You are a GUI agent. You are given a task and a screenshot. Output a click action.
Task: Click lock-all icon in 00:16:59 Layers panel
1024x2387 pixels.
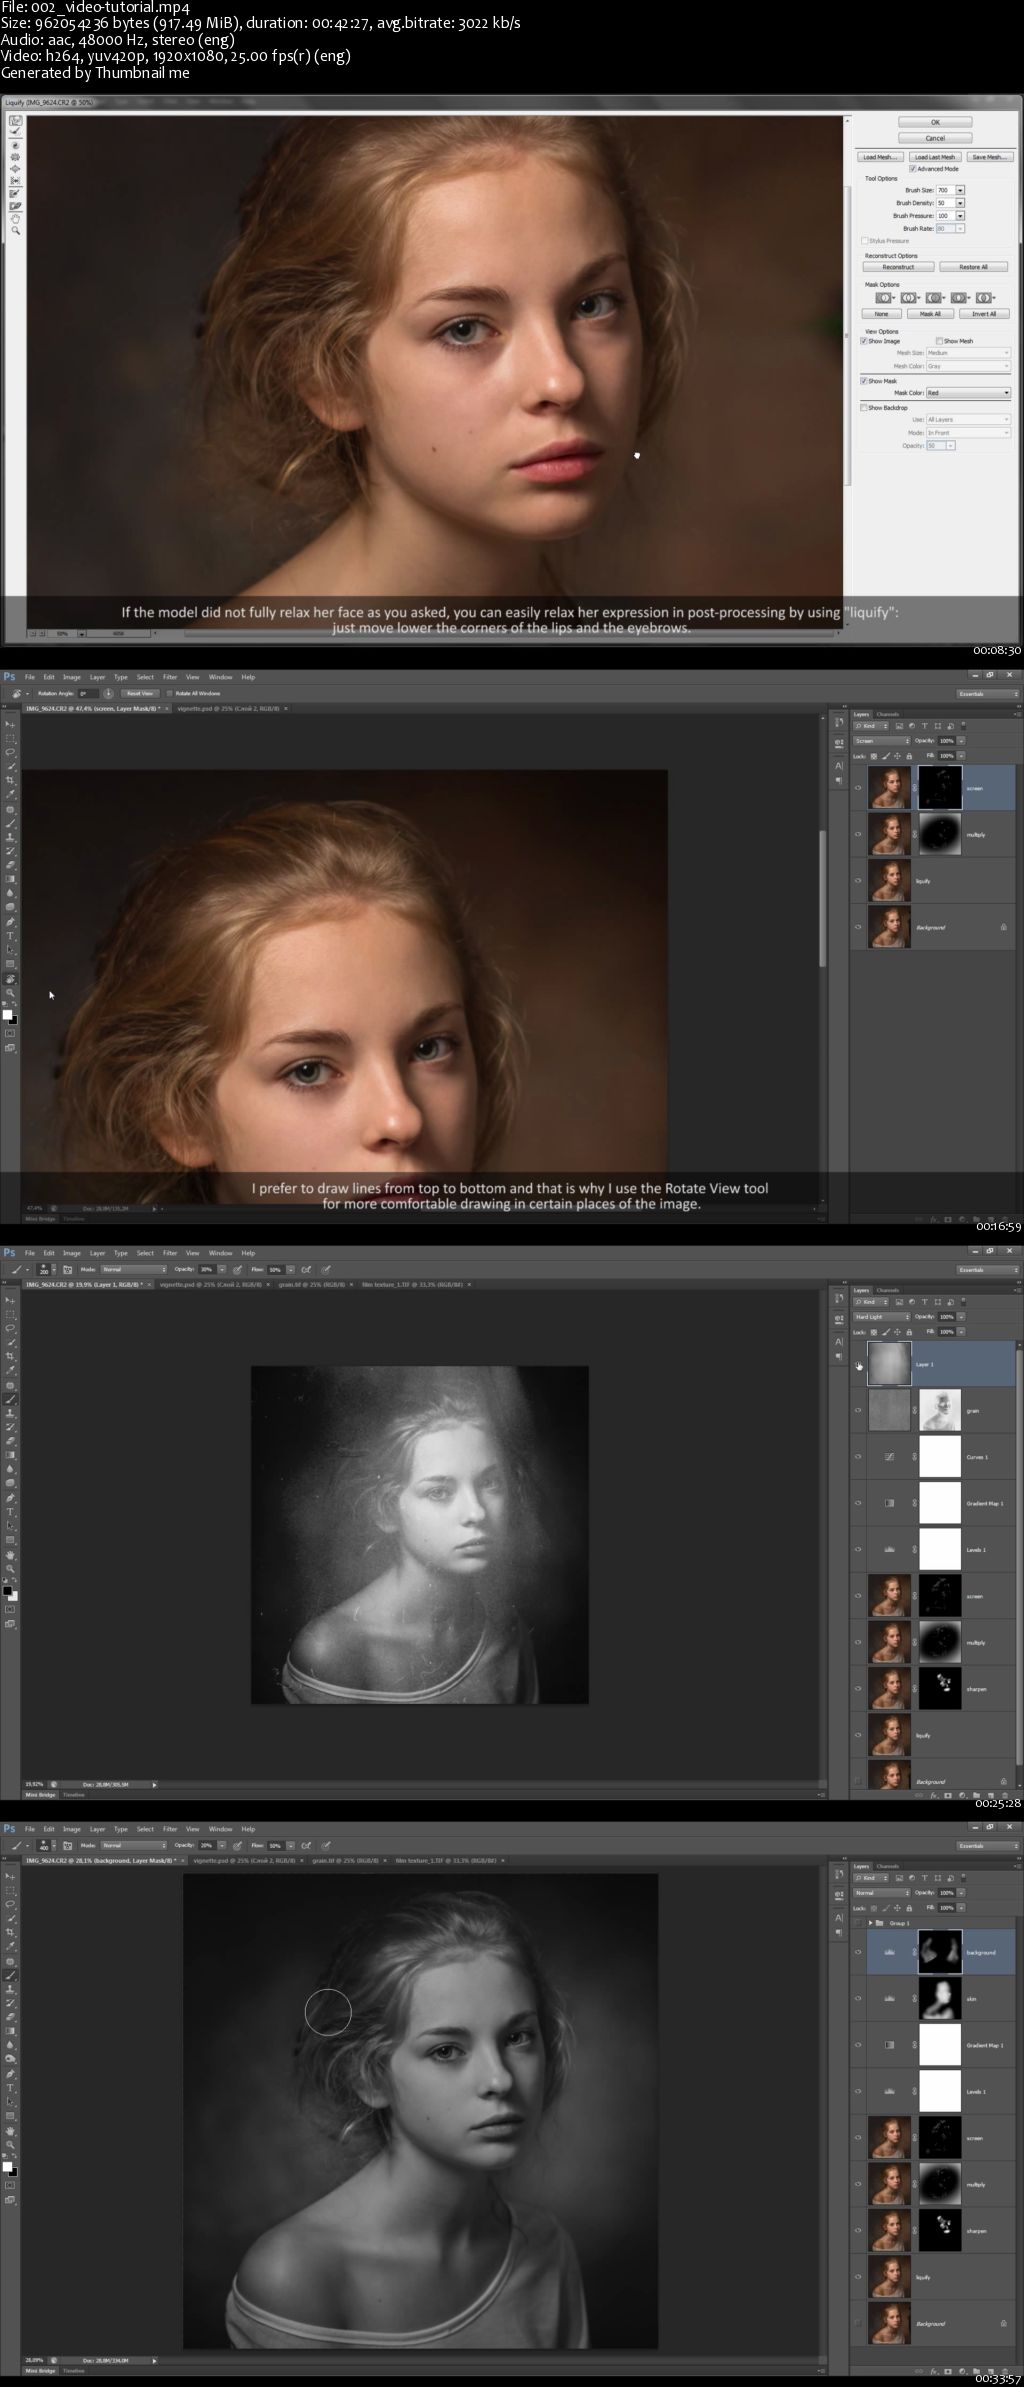click(x=909, y=756)
